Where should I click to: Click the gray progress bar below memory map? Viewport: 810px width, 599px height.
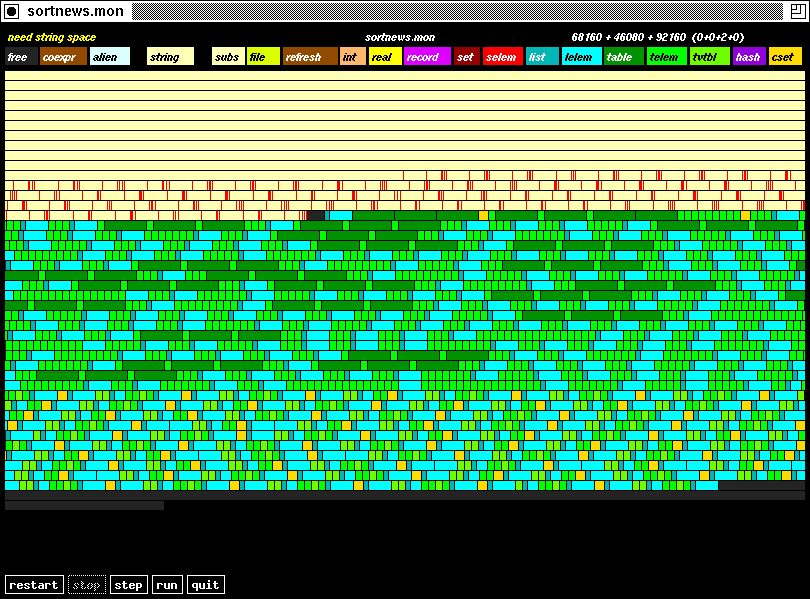click(84, 506)
